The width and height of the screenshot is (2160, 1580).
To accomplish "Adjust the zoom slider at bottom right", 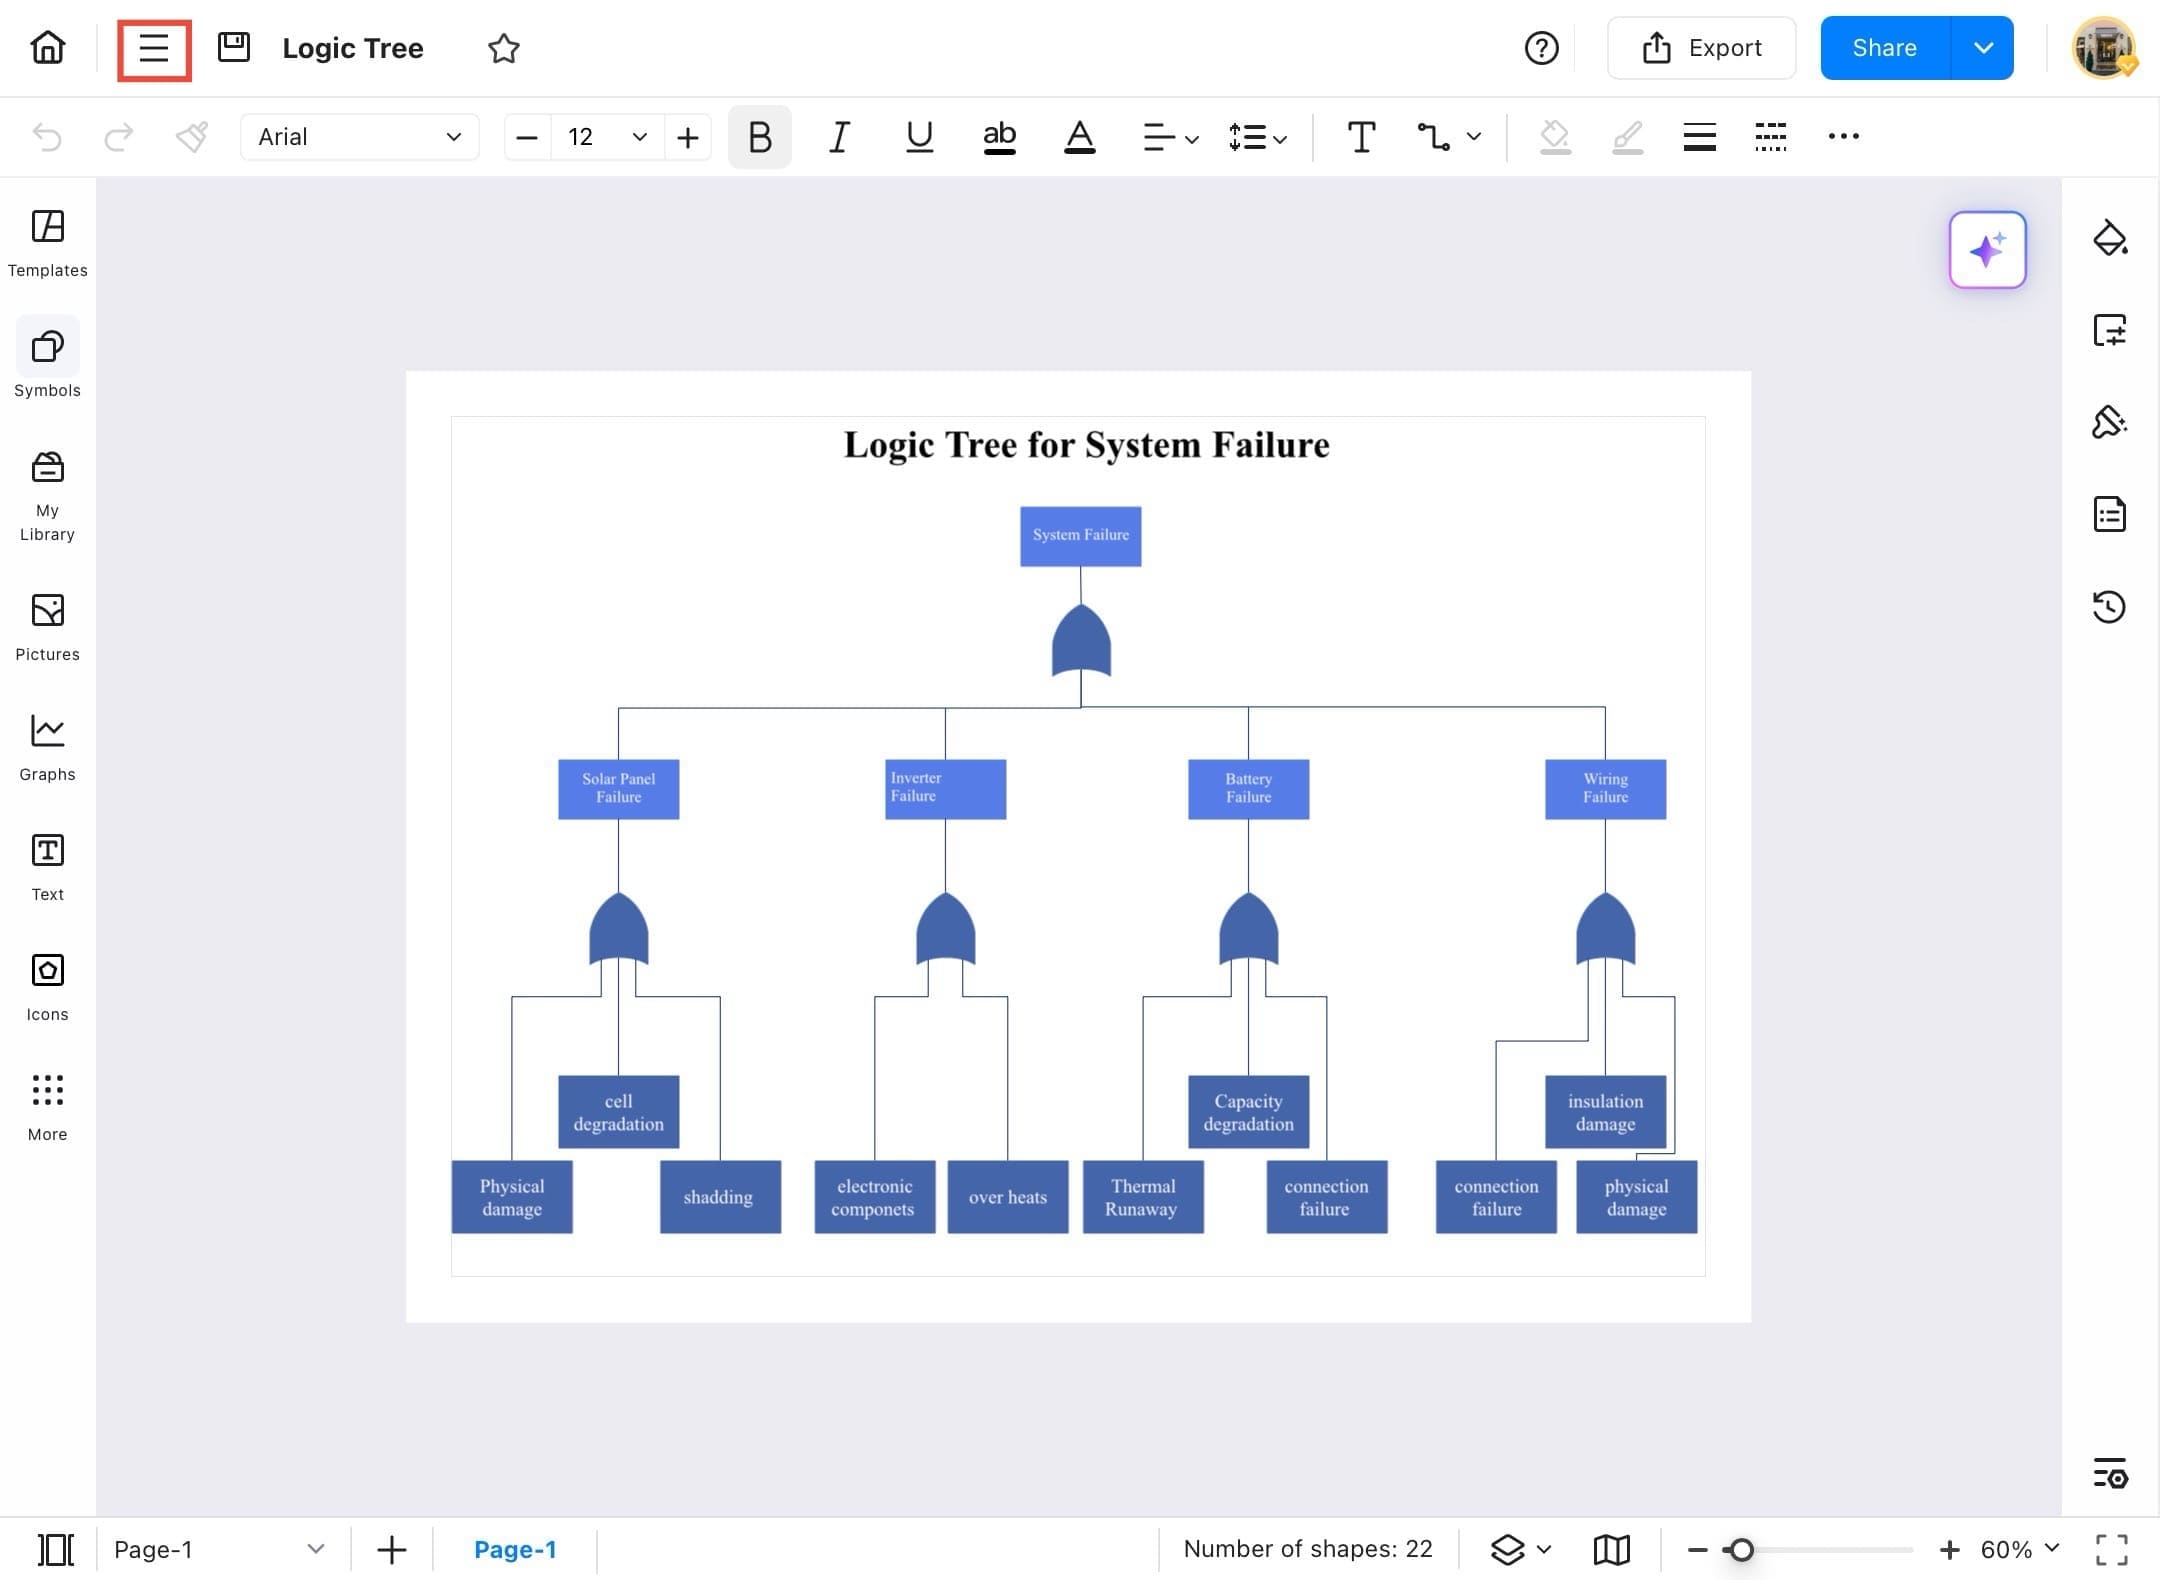I will click(x=1742, y=1549).
